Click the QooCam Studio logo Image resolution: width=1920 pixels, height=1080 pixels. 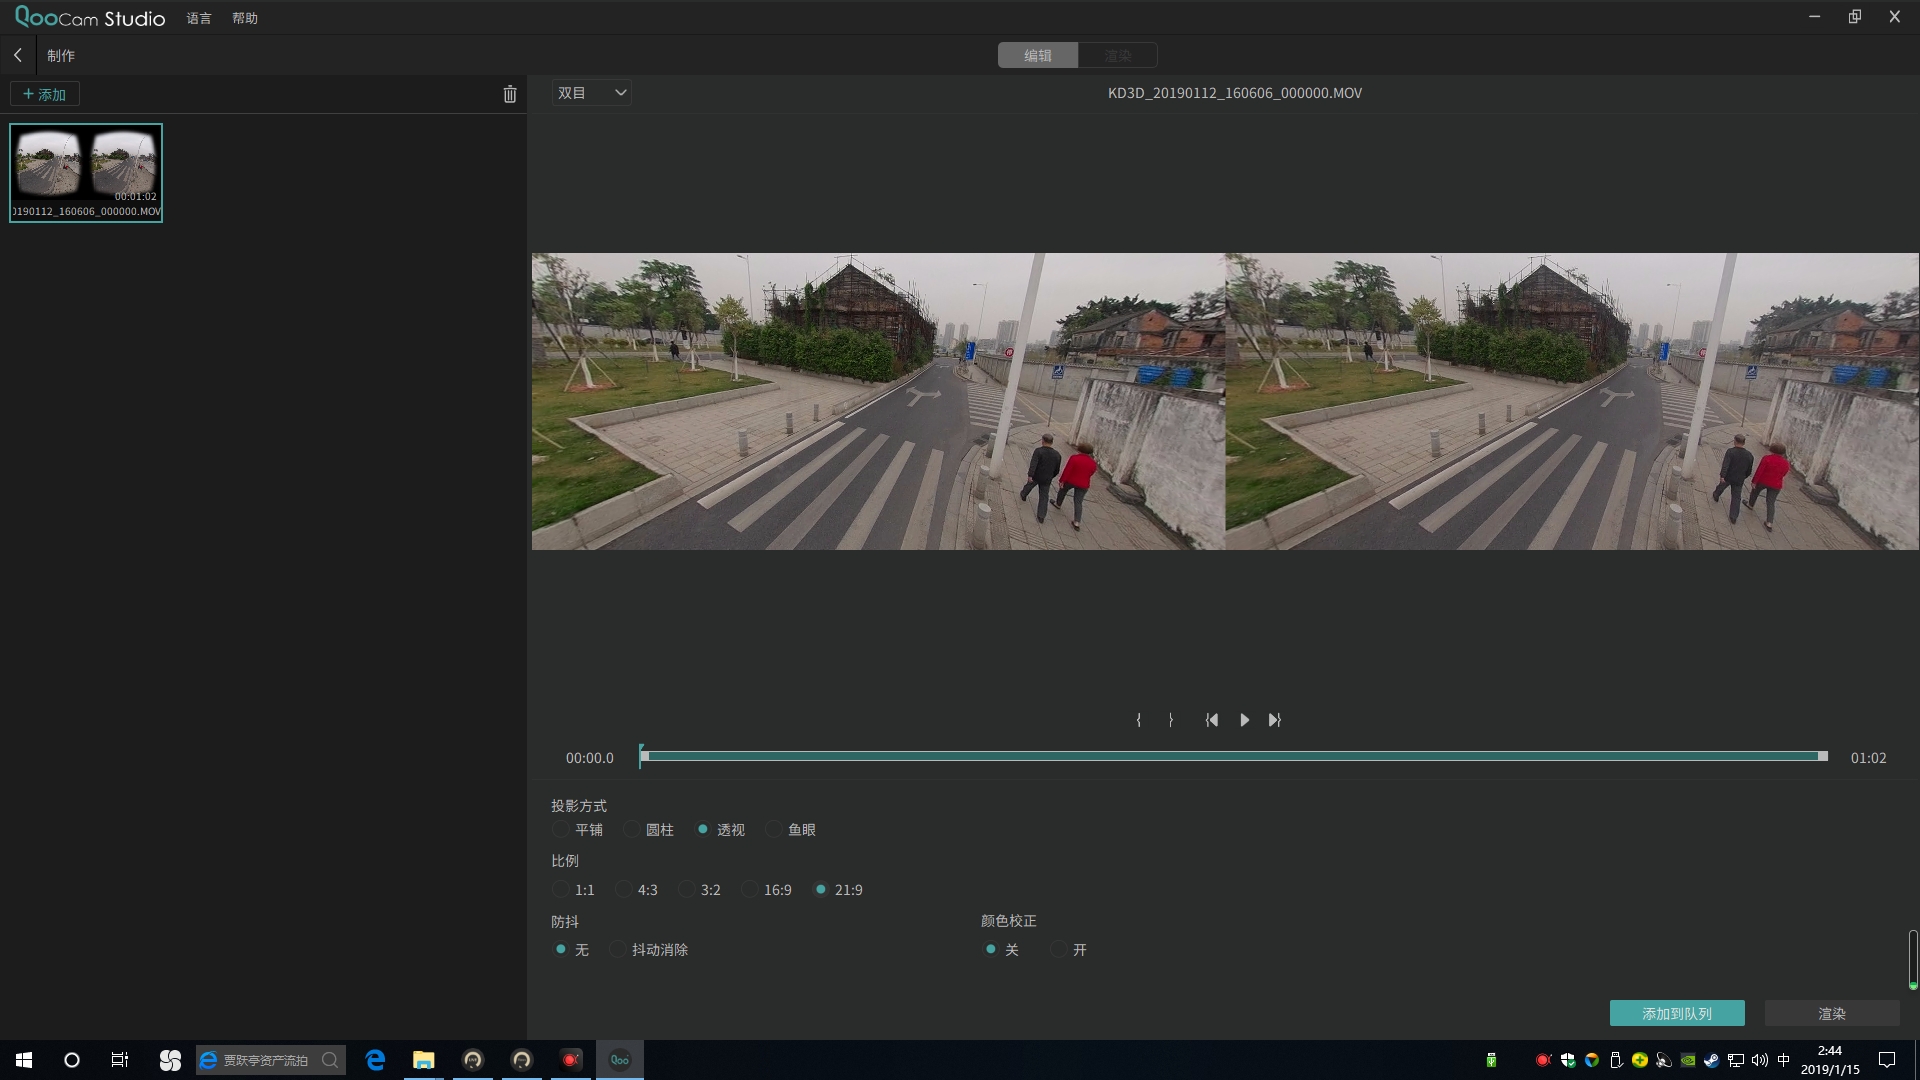[90, 18]
